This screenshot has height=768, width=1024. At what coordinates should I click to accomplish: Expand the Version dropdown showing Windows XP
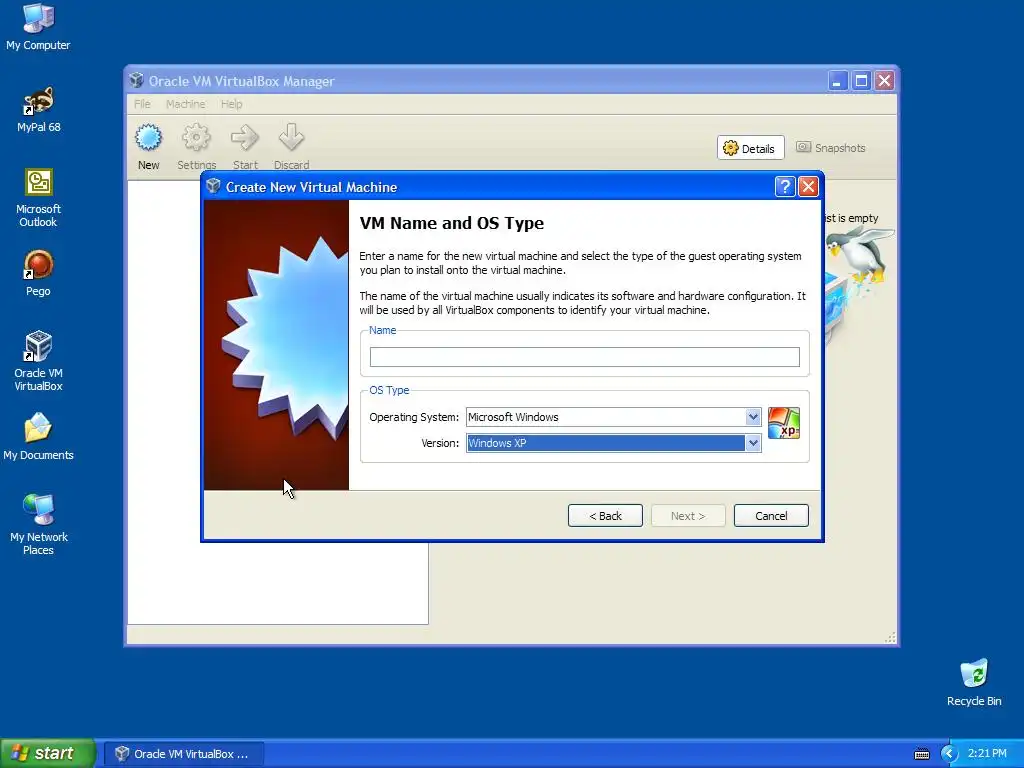point(753,443)
